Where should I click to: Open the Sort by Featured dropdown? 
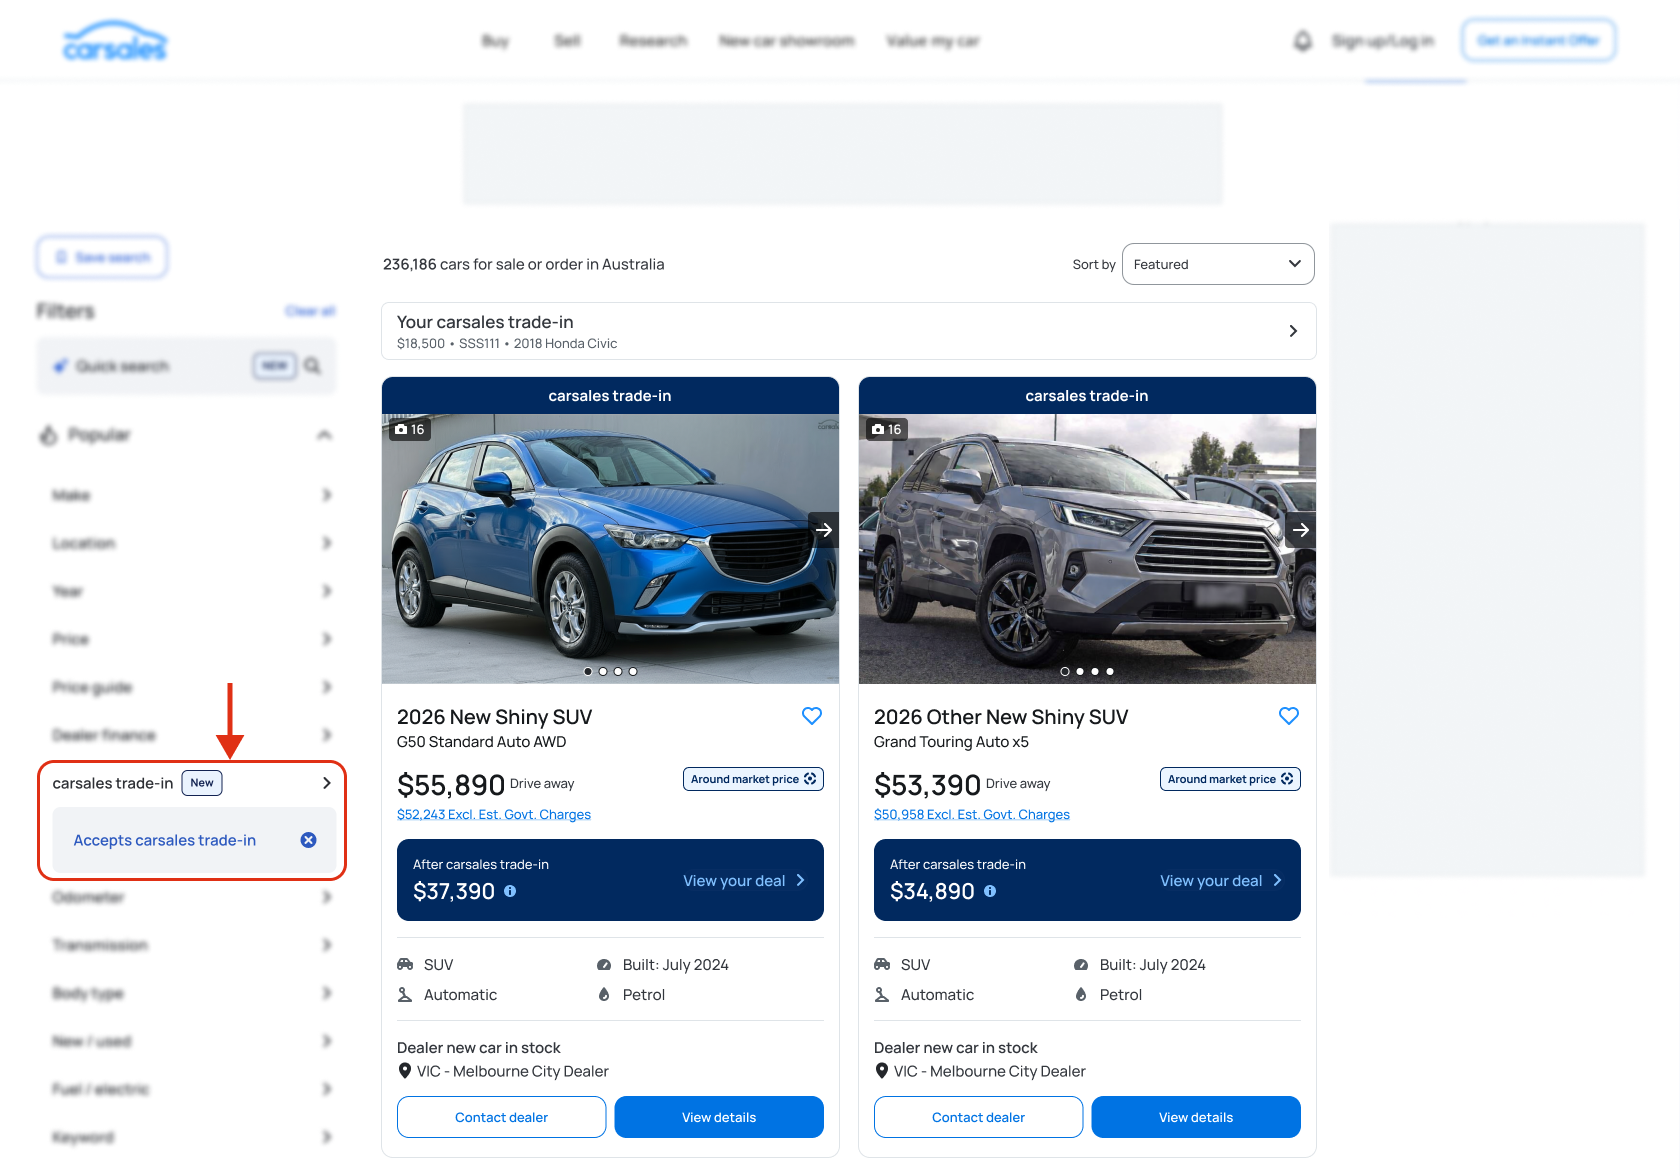tap(1217, 264)
